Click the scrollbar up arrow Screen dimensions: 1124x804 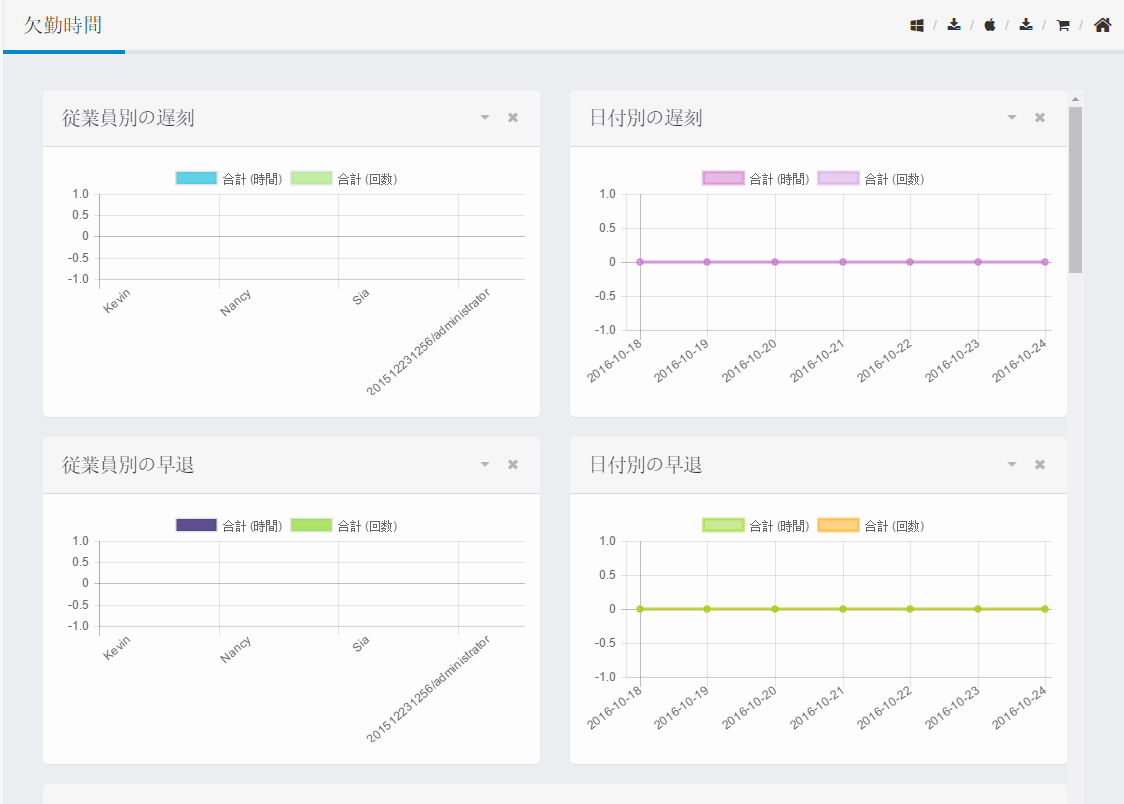(x=1075, y=100)
